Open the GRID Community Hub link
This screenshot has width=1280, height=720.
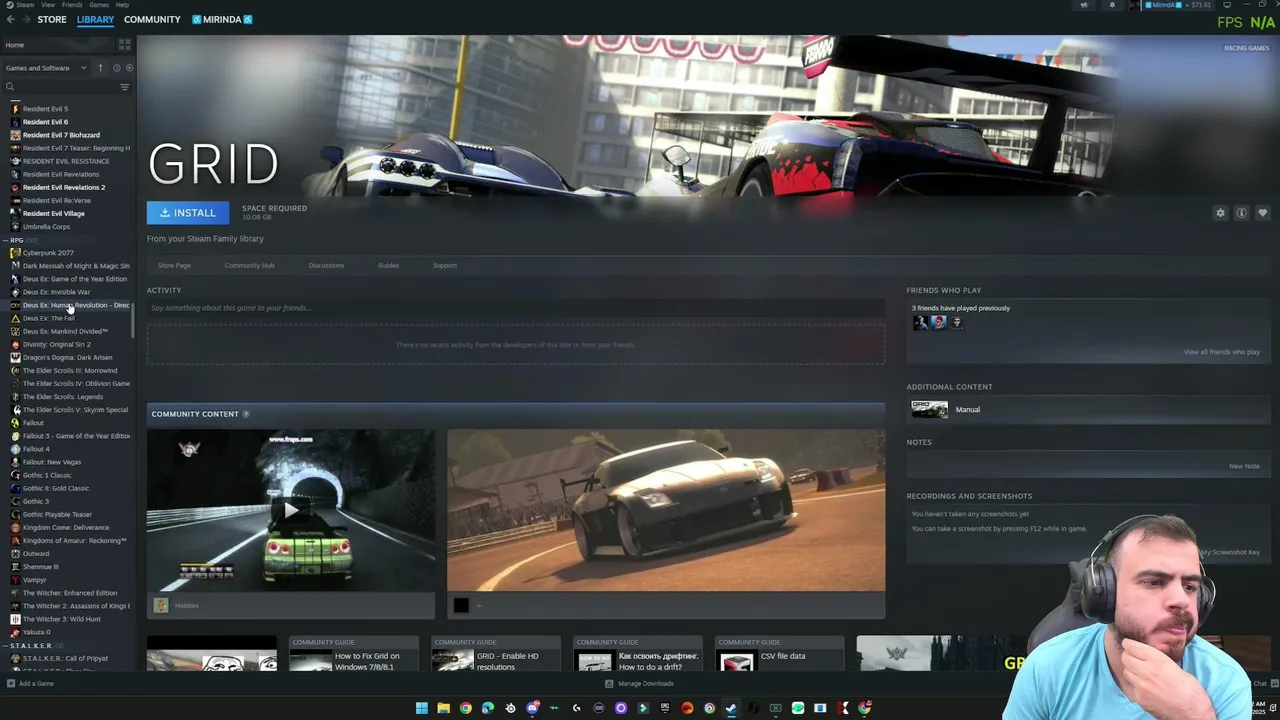tap(249, 266)
